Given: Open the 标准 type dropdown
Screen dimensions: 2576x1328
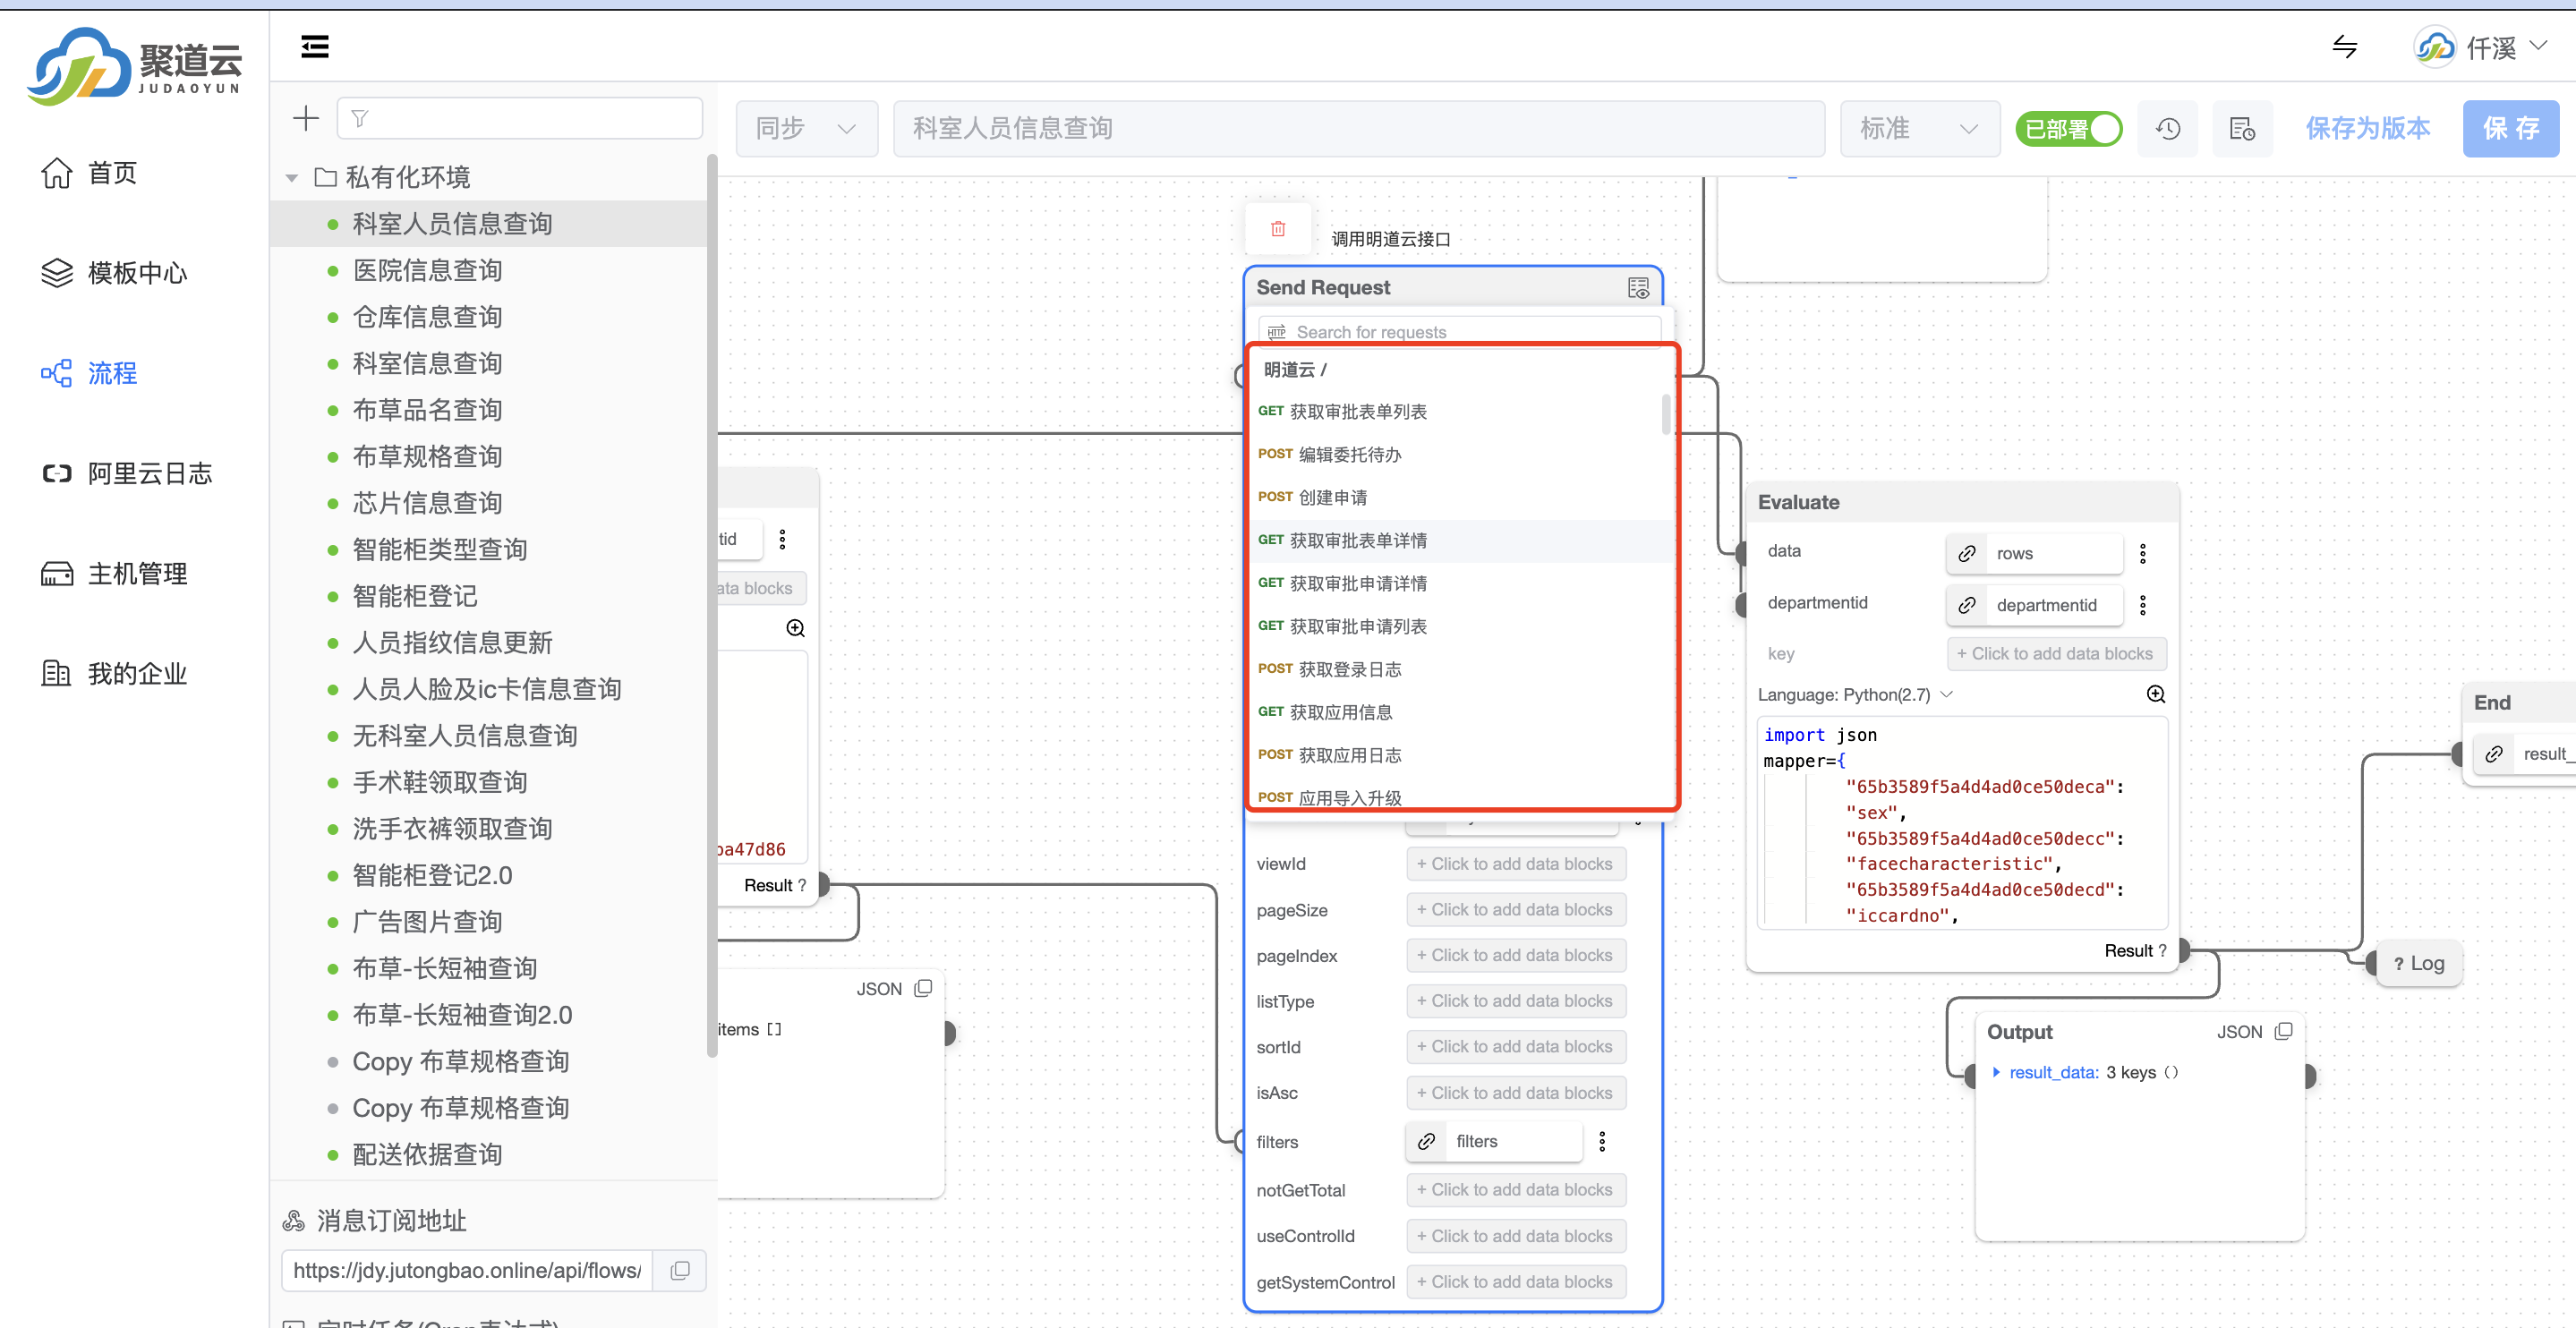Looking at the screenshot, I should [x=1919, y=128].
